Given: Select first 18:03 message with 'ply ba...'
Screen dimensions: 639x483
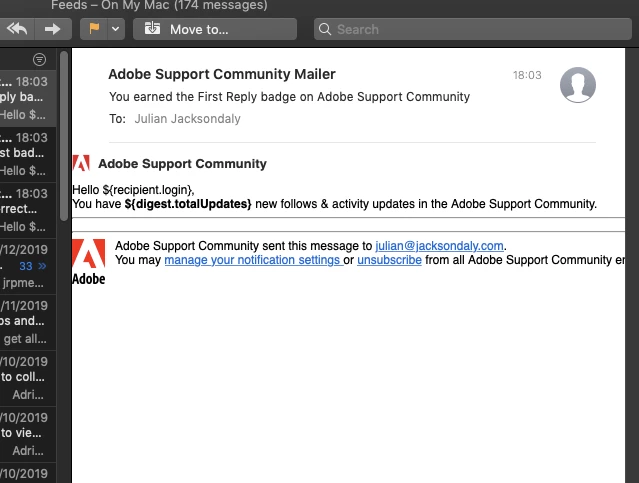Looking at the screenshot, I should pos(28,98).
